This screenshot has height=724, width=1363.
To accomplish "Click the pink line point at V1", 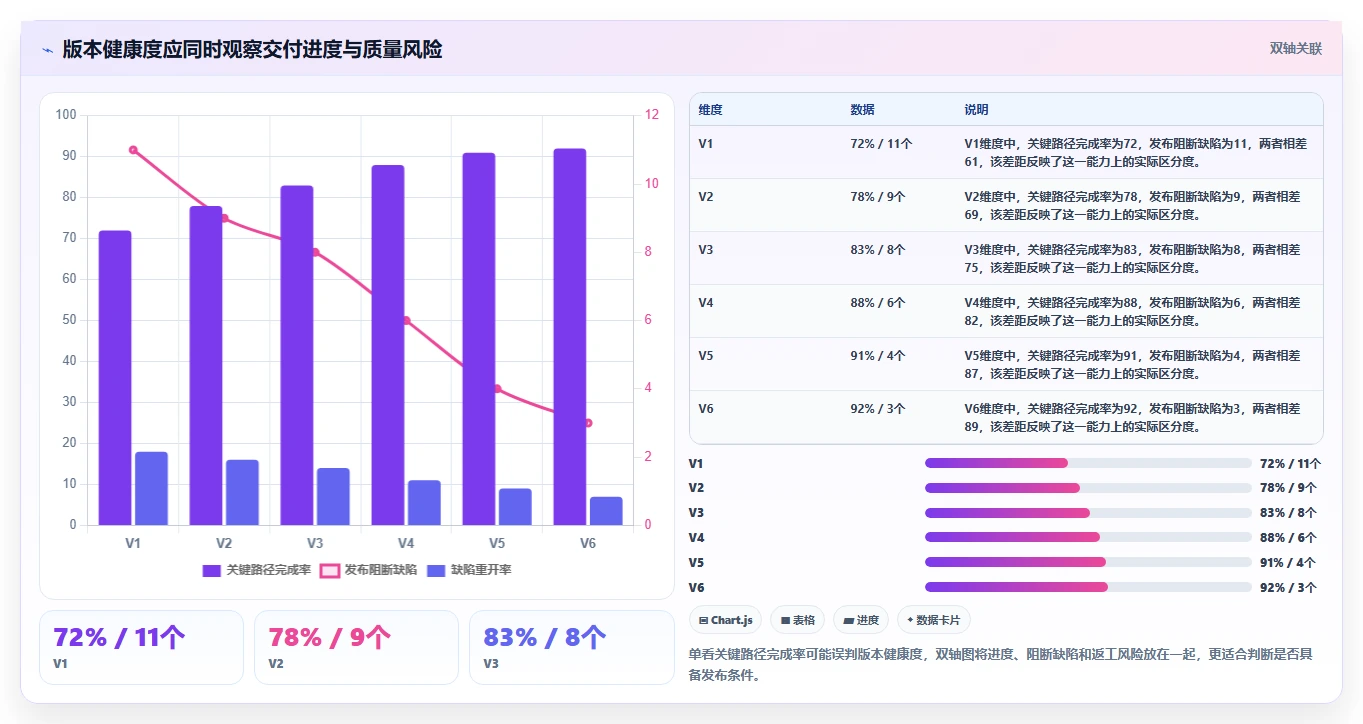I will point(133,150).
